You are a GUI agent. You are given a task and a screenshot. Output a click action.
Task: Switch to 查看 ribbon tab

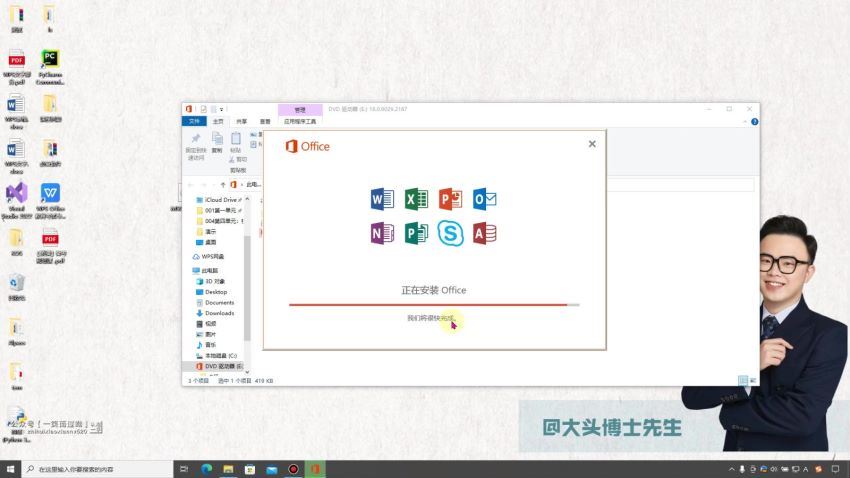click(x=265, y=121)
